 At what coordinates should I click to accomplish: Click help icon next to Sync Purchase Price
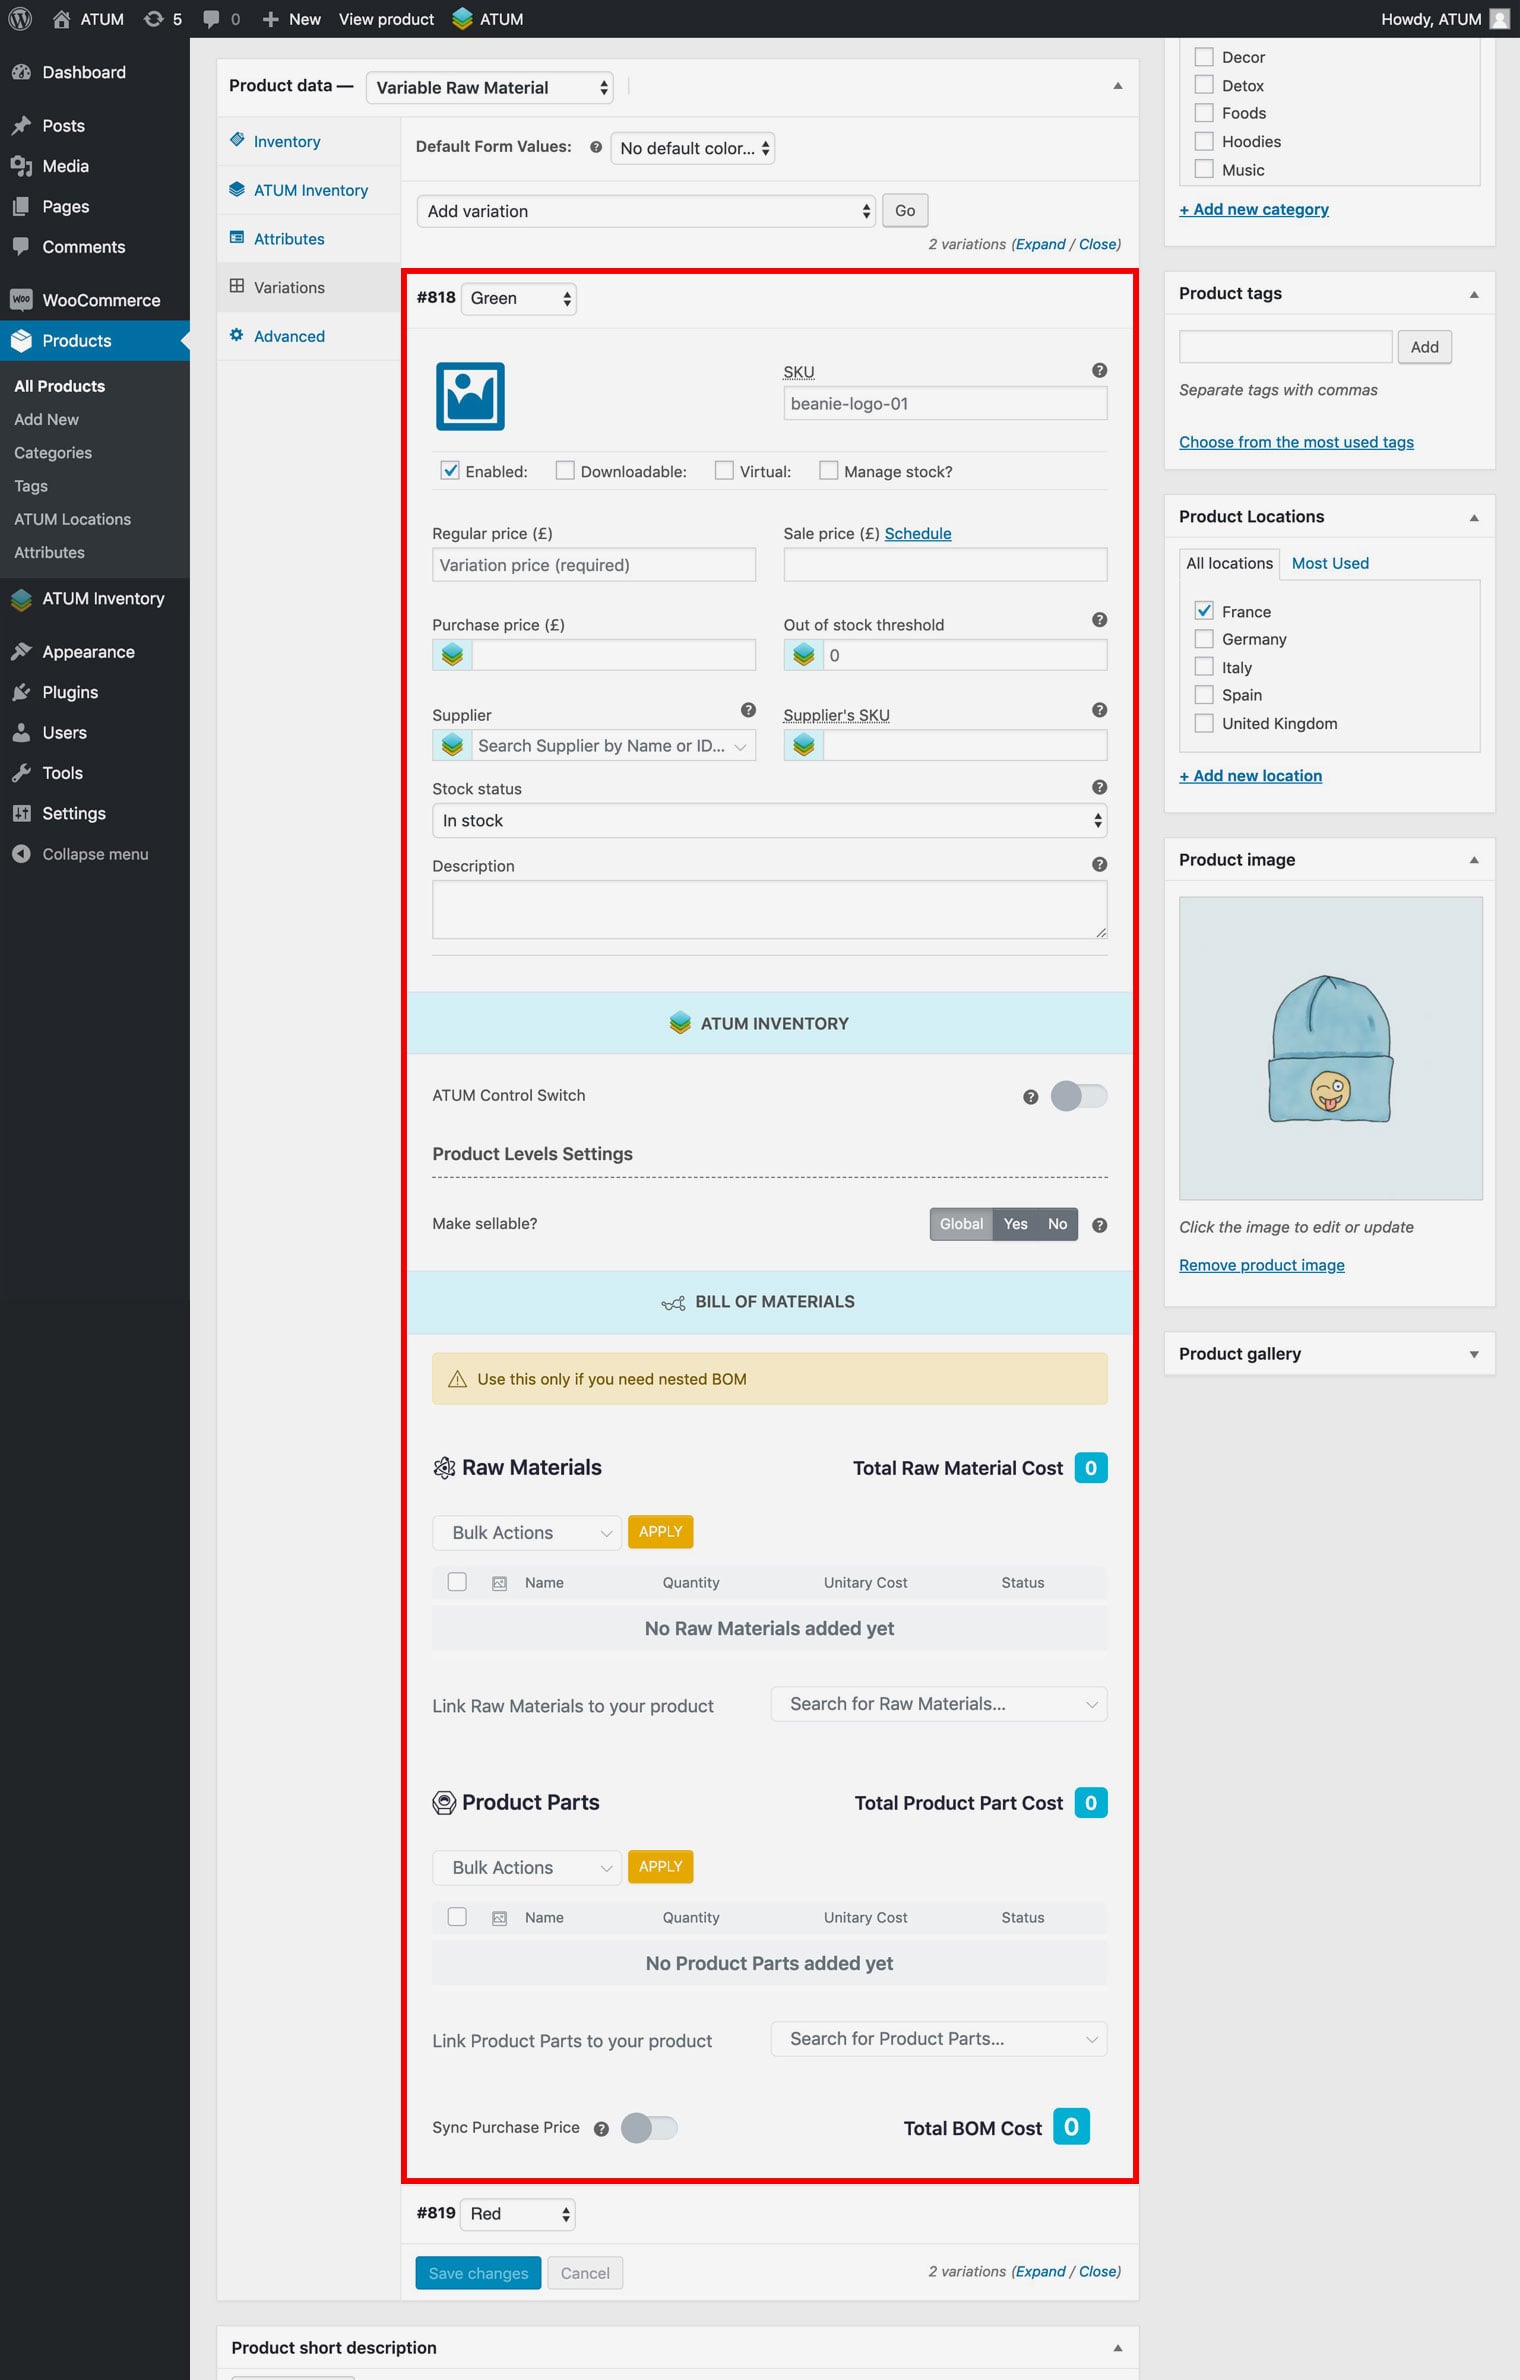tap(601, 2129)
